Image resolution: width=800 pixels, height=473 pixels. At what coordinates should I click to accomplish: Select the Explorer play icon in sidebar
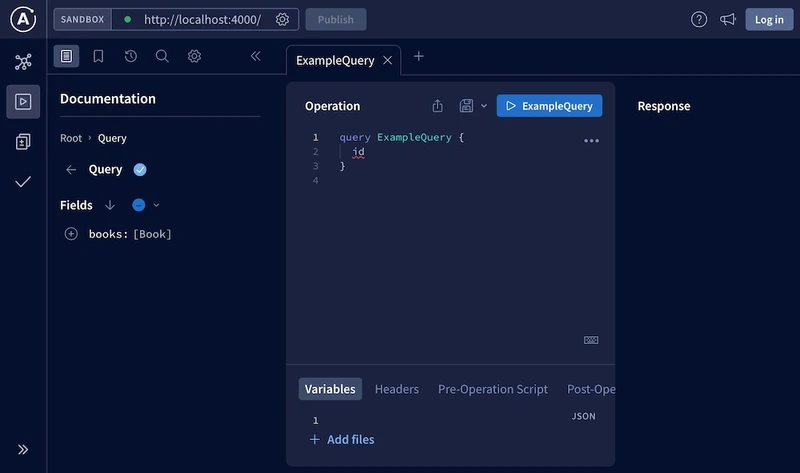(23, 102)
